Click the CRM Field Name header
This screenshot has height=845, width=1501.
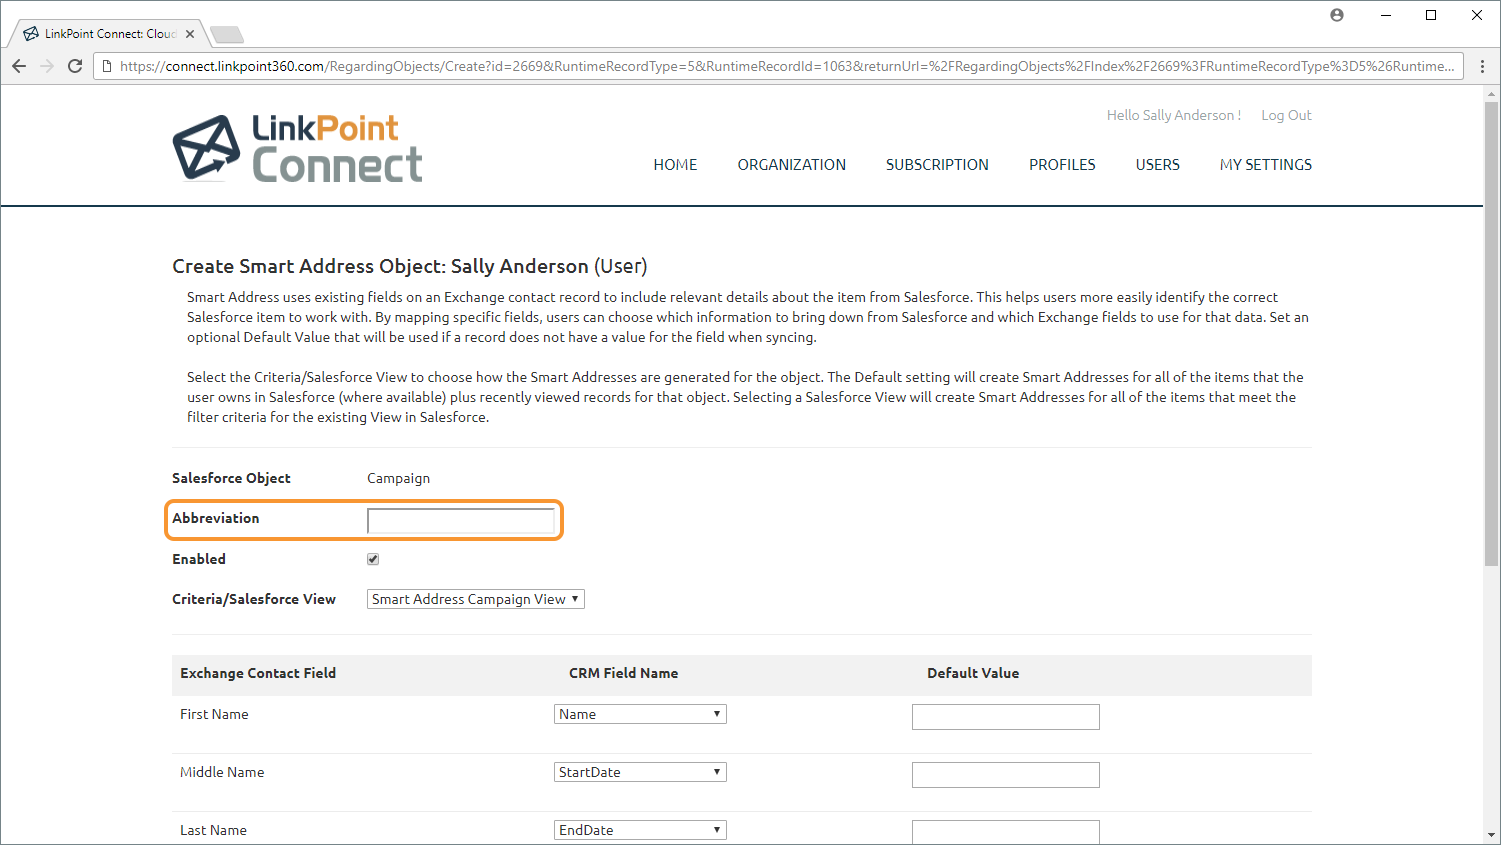click(624, 673)
